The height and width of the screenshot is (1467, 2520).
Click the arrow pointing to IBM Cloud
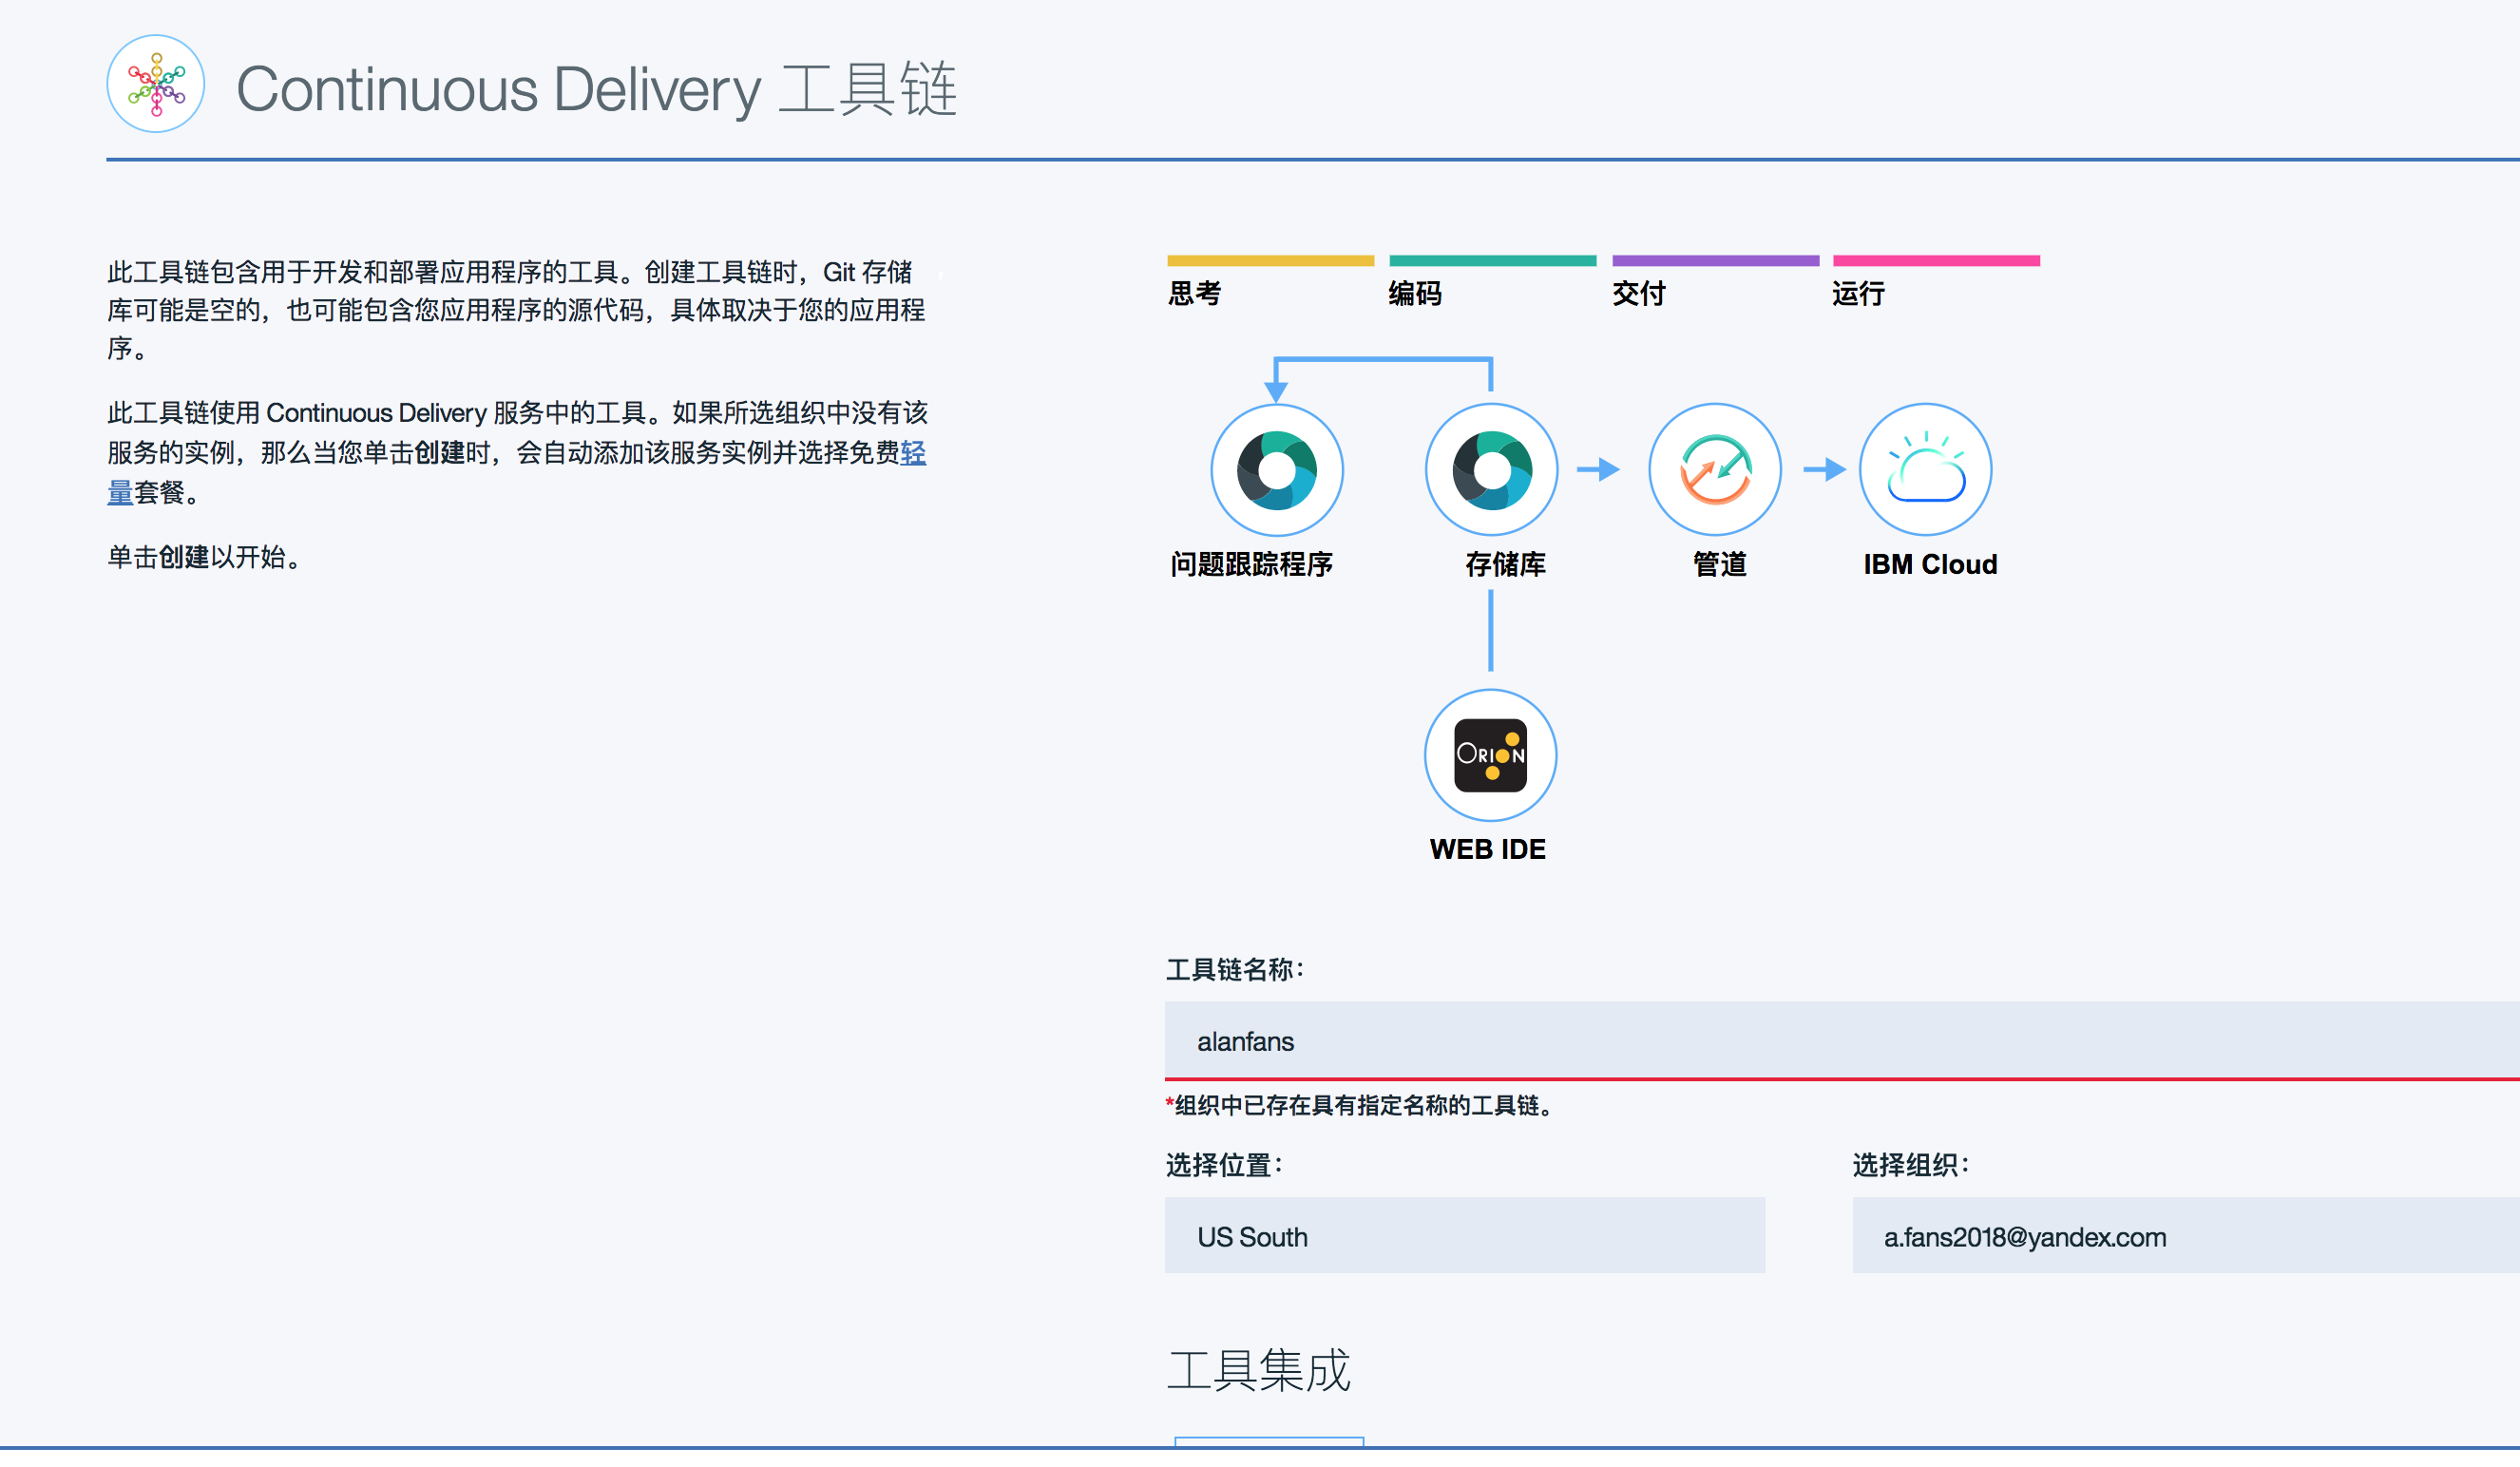(x=1824, y=470)
